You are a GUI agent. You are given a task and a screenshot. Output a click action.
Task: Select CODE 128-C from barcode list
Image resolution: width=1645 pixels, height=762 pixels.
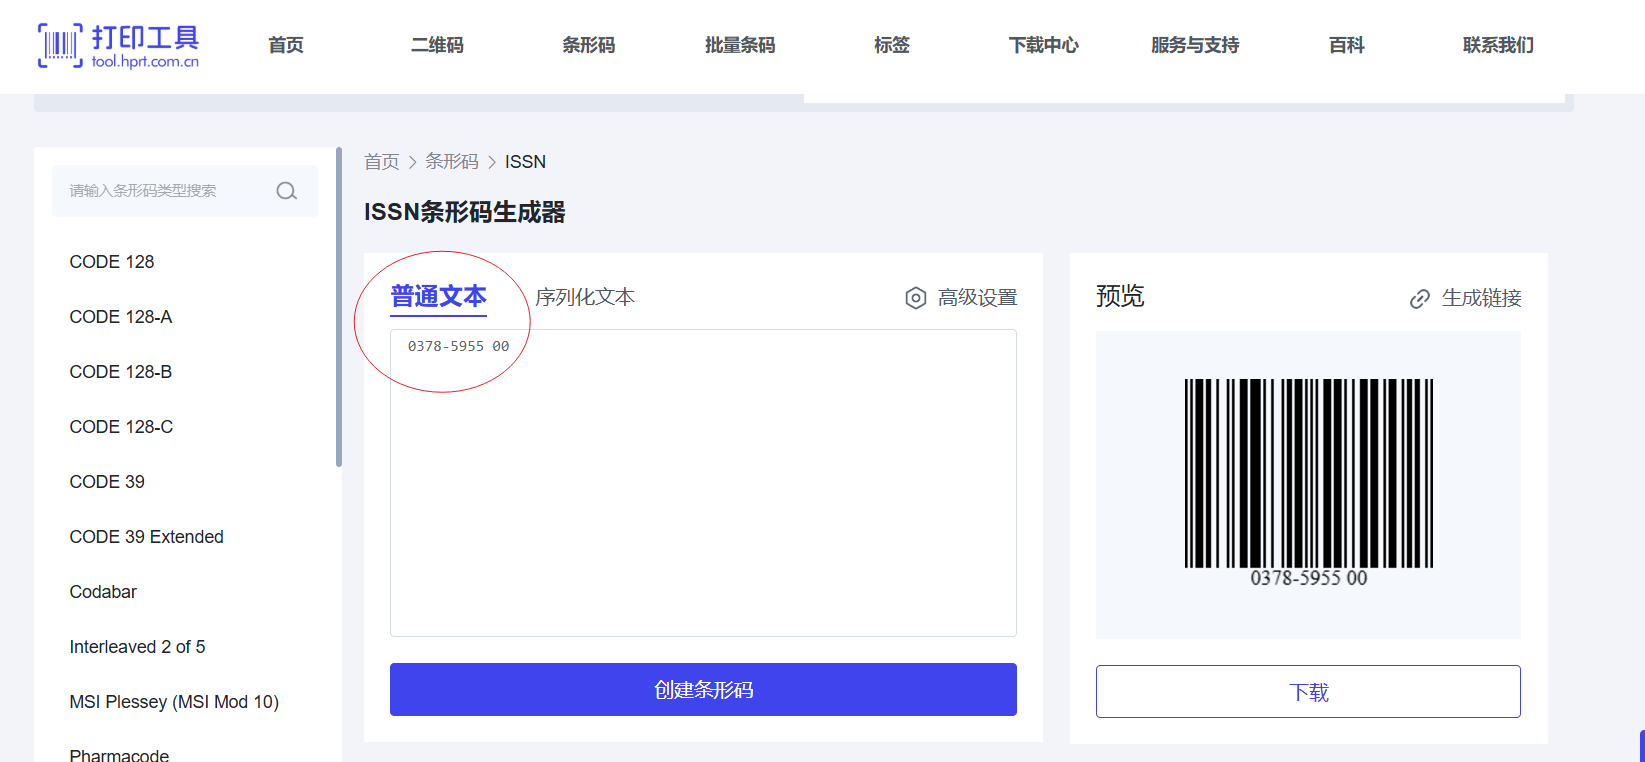click(121, 427)
